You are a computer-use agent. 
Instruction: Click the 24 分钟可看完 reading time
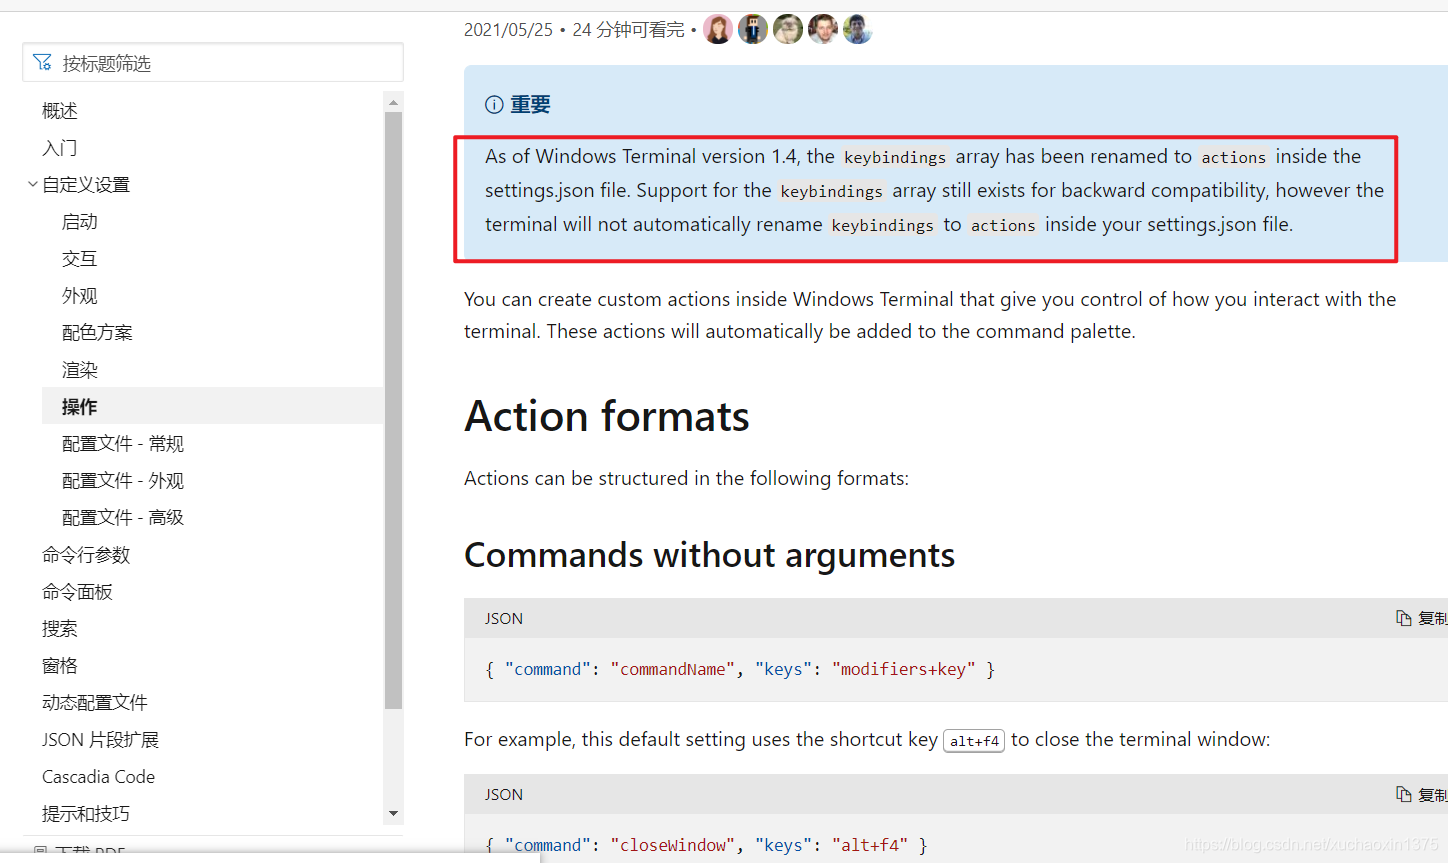[x=628, y=30]
